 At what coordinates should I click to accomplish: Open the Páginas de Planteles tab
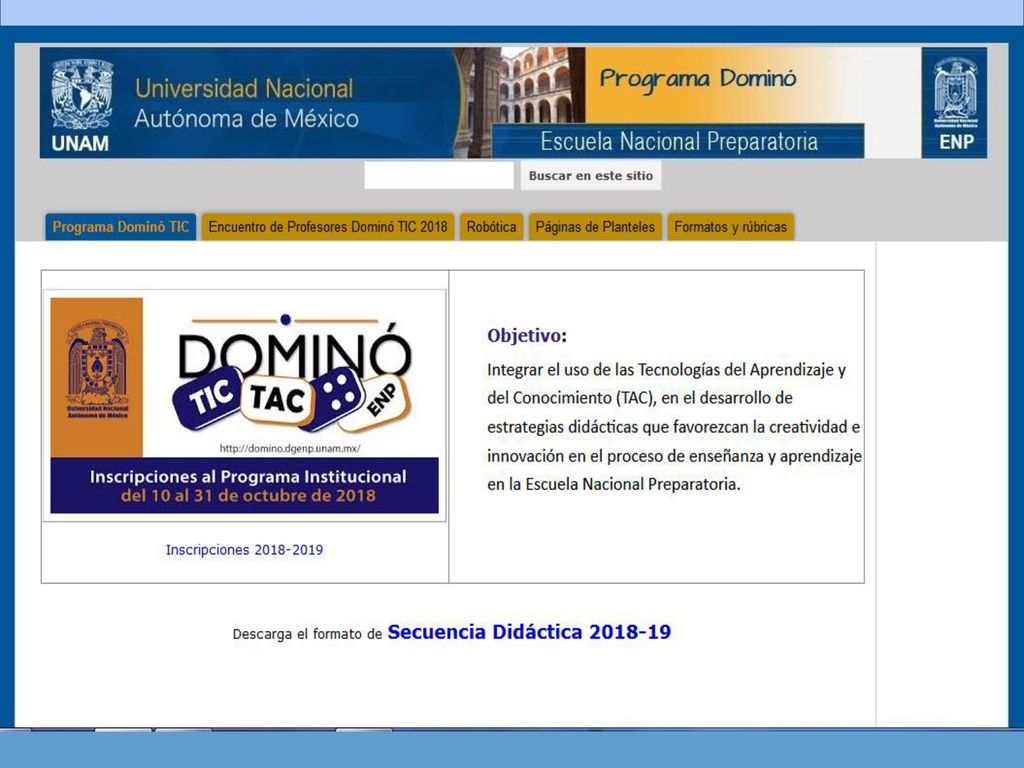(595, 227)
